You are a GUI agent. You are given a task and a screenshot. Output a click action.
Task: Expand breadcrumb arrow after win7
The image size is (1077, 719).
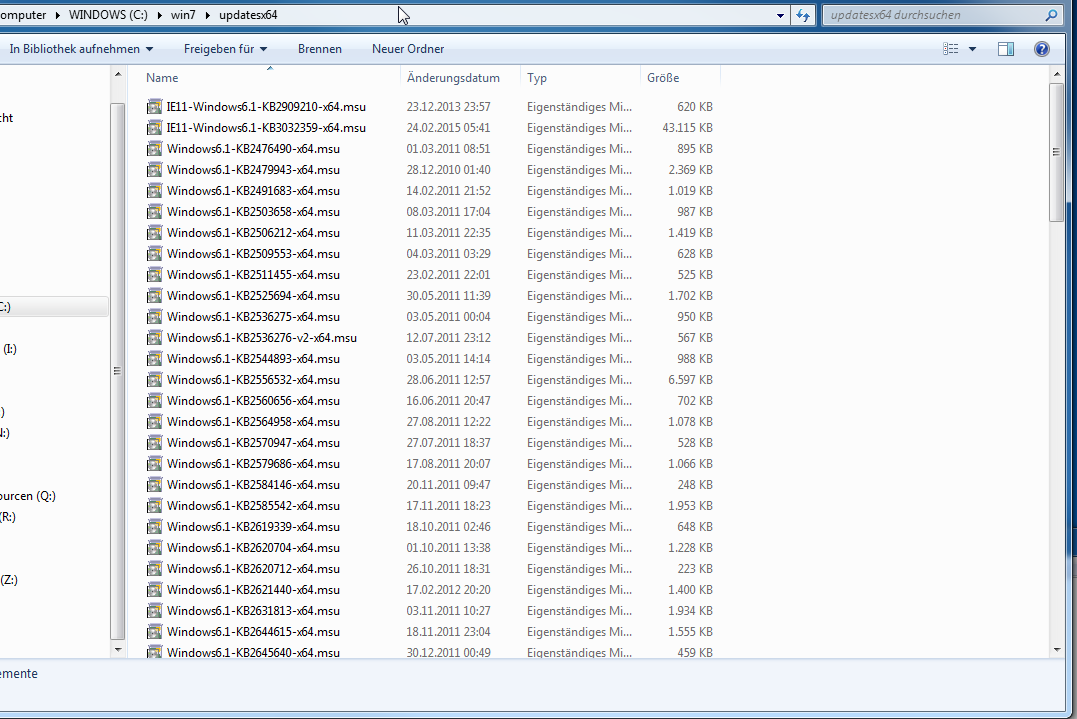[207, 15]
